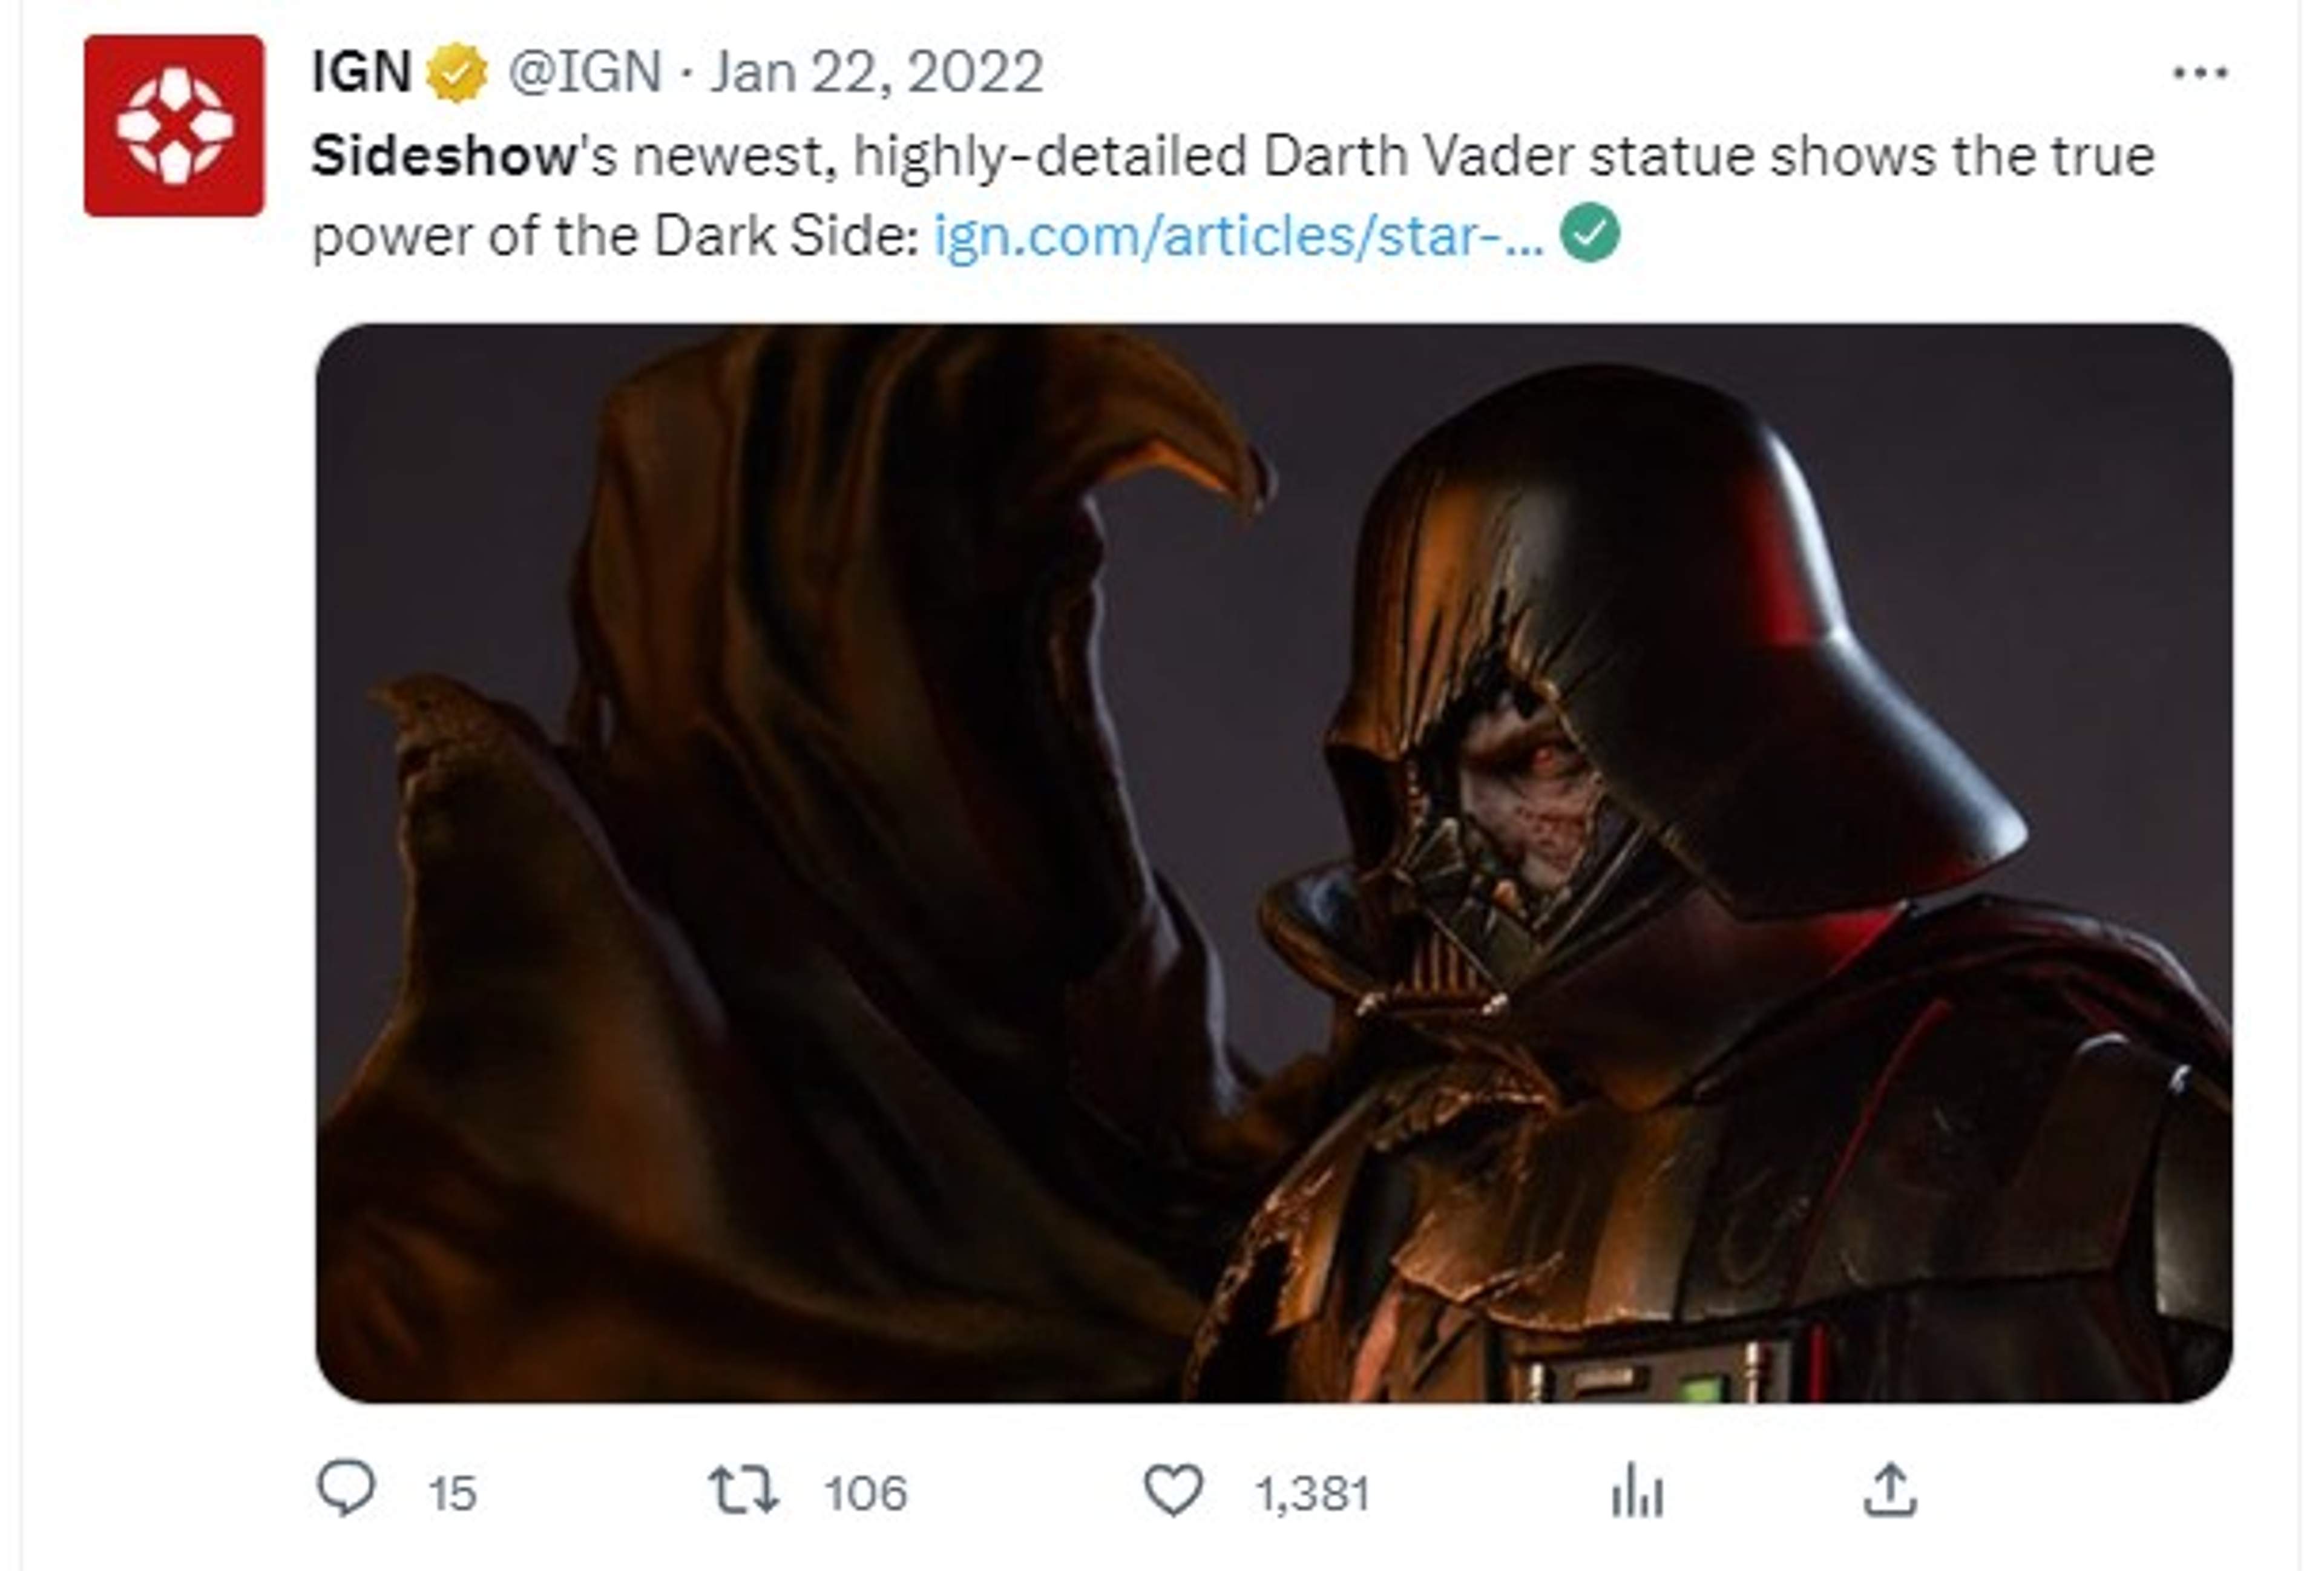
Task: Click the share upload arrow icon
Action: click(1890, 1490)
